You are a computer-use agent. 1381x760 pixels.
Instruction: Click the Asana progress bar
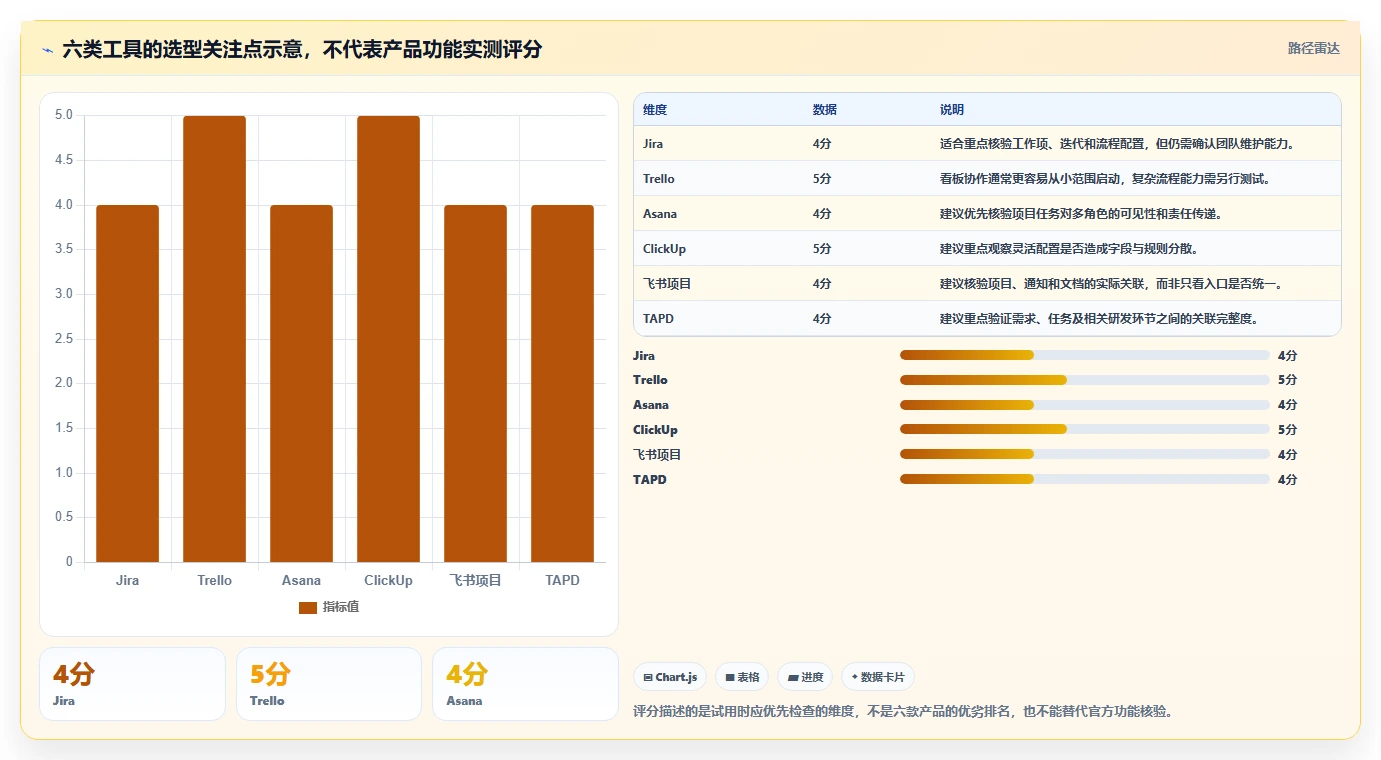tap(1085, 405)
